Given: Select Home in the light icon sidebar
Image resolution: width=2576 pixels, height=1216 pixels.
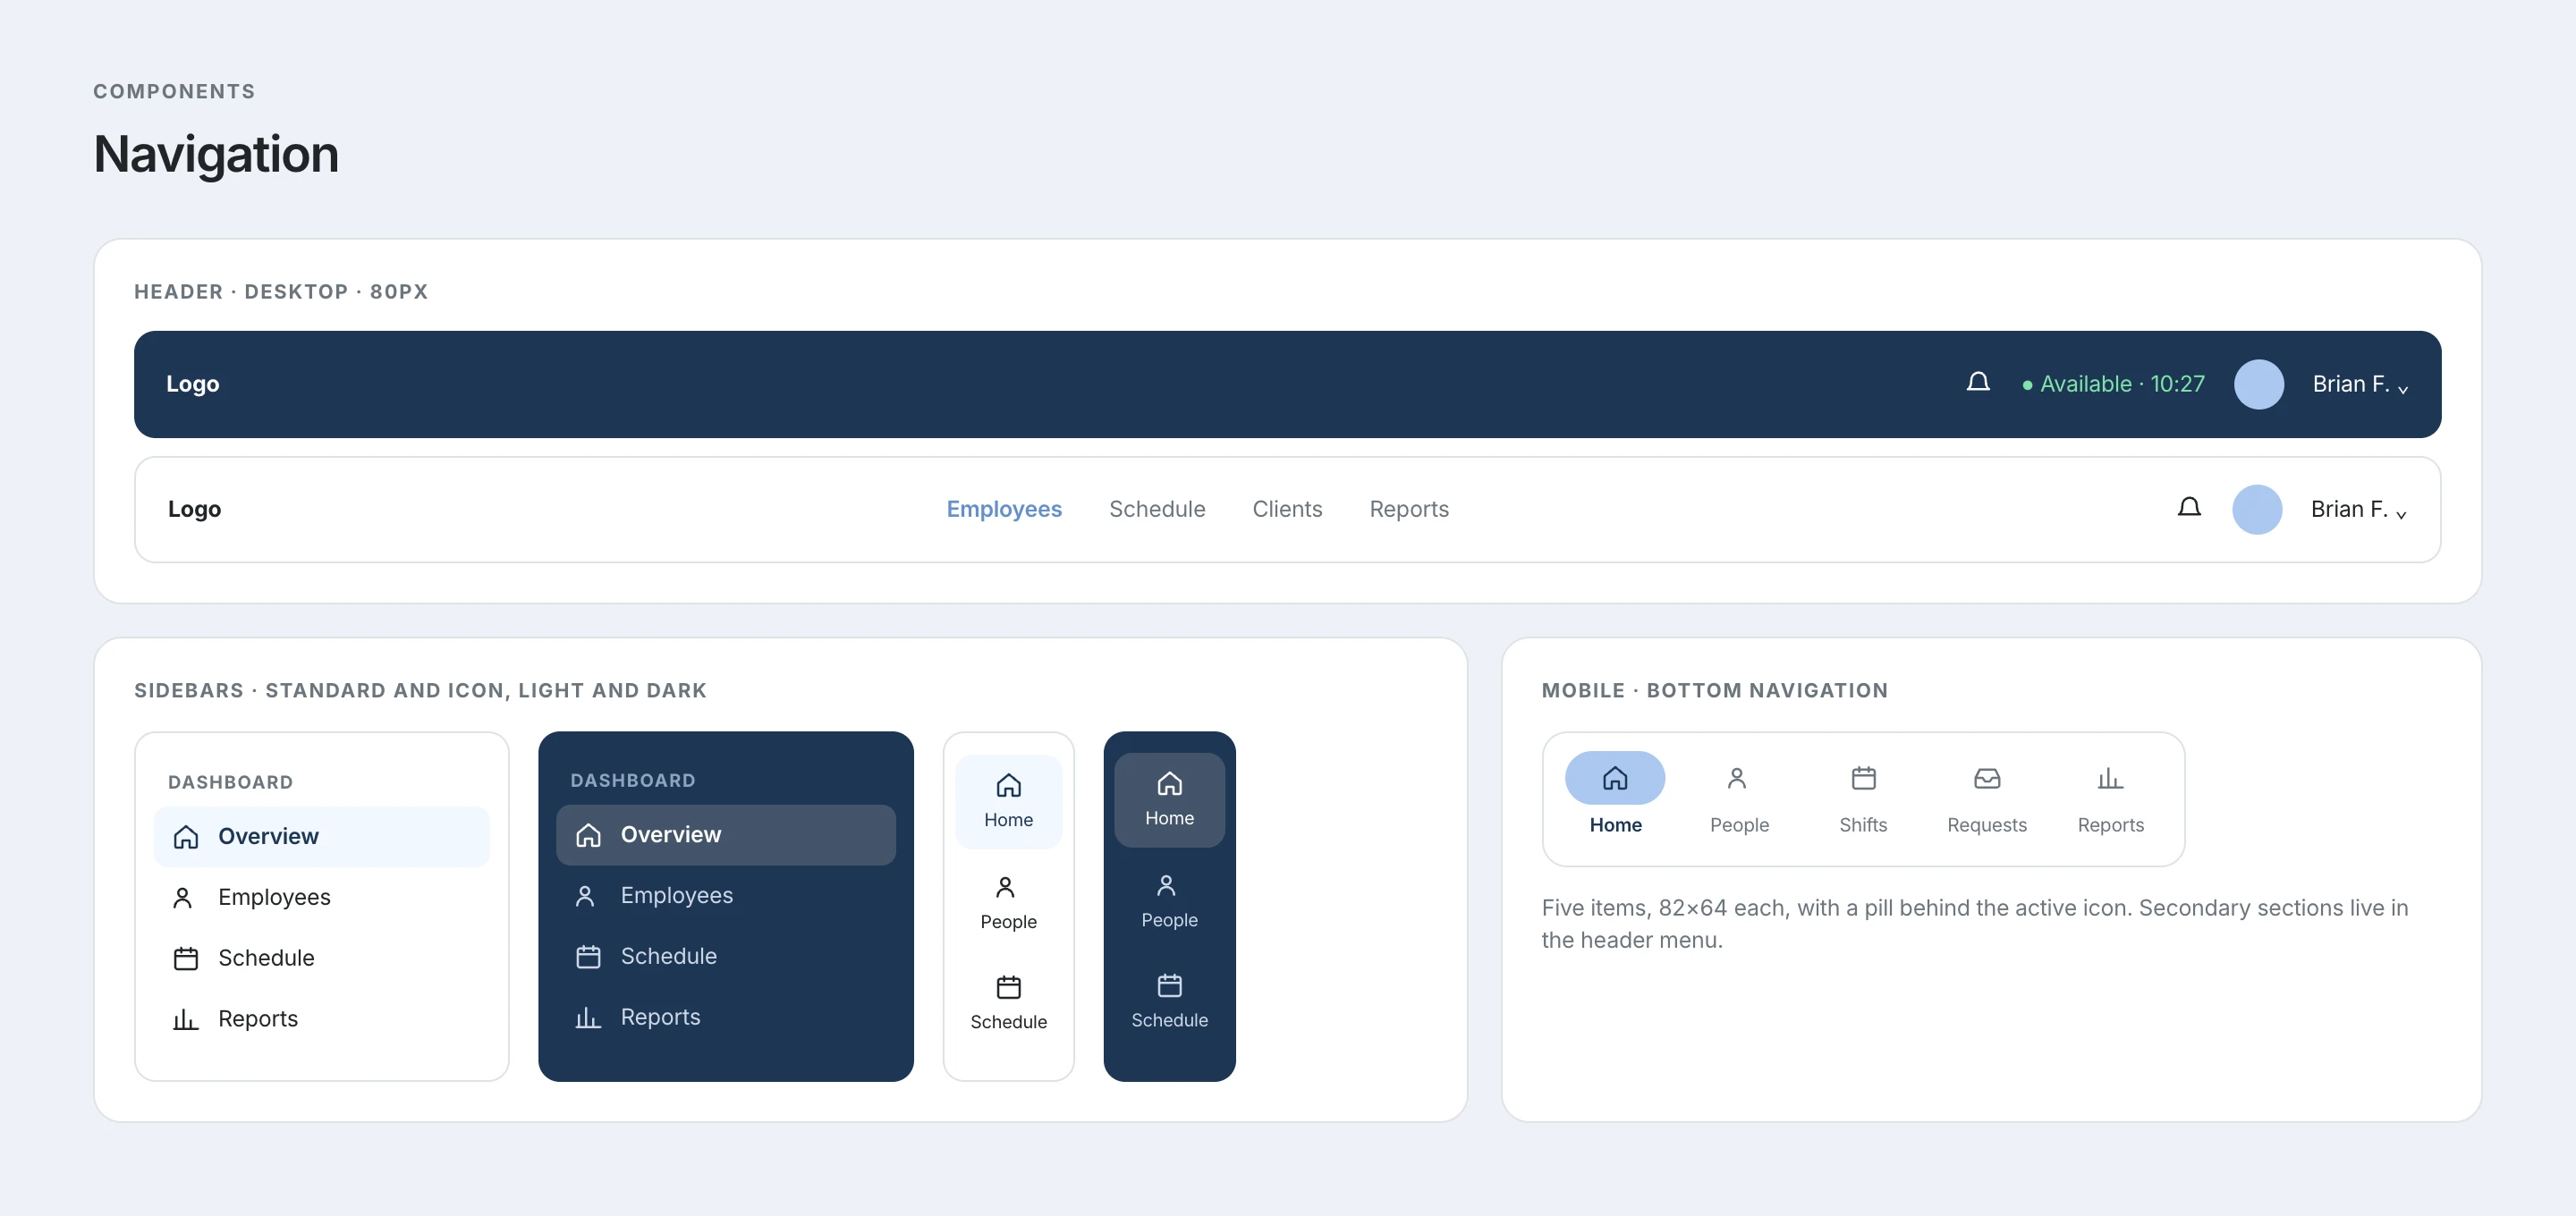Looking at the screenshot, I should coord(1008,802).
